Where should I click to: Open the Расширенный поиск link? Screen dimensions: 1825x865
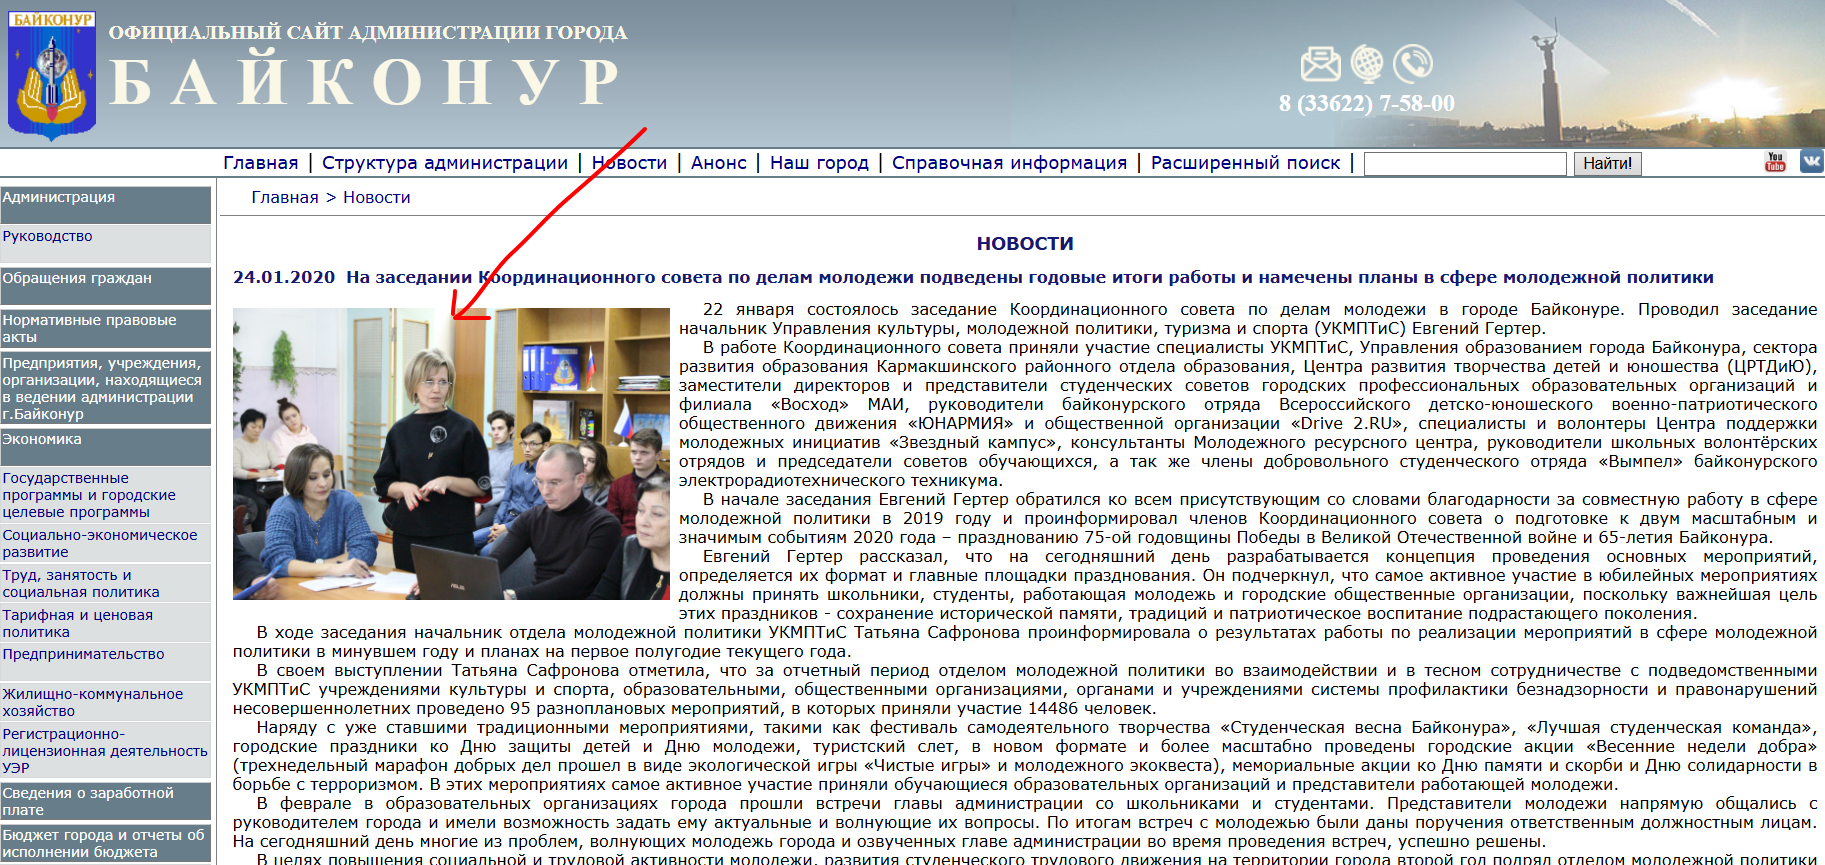click(1245, 163)
